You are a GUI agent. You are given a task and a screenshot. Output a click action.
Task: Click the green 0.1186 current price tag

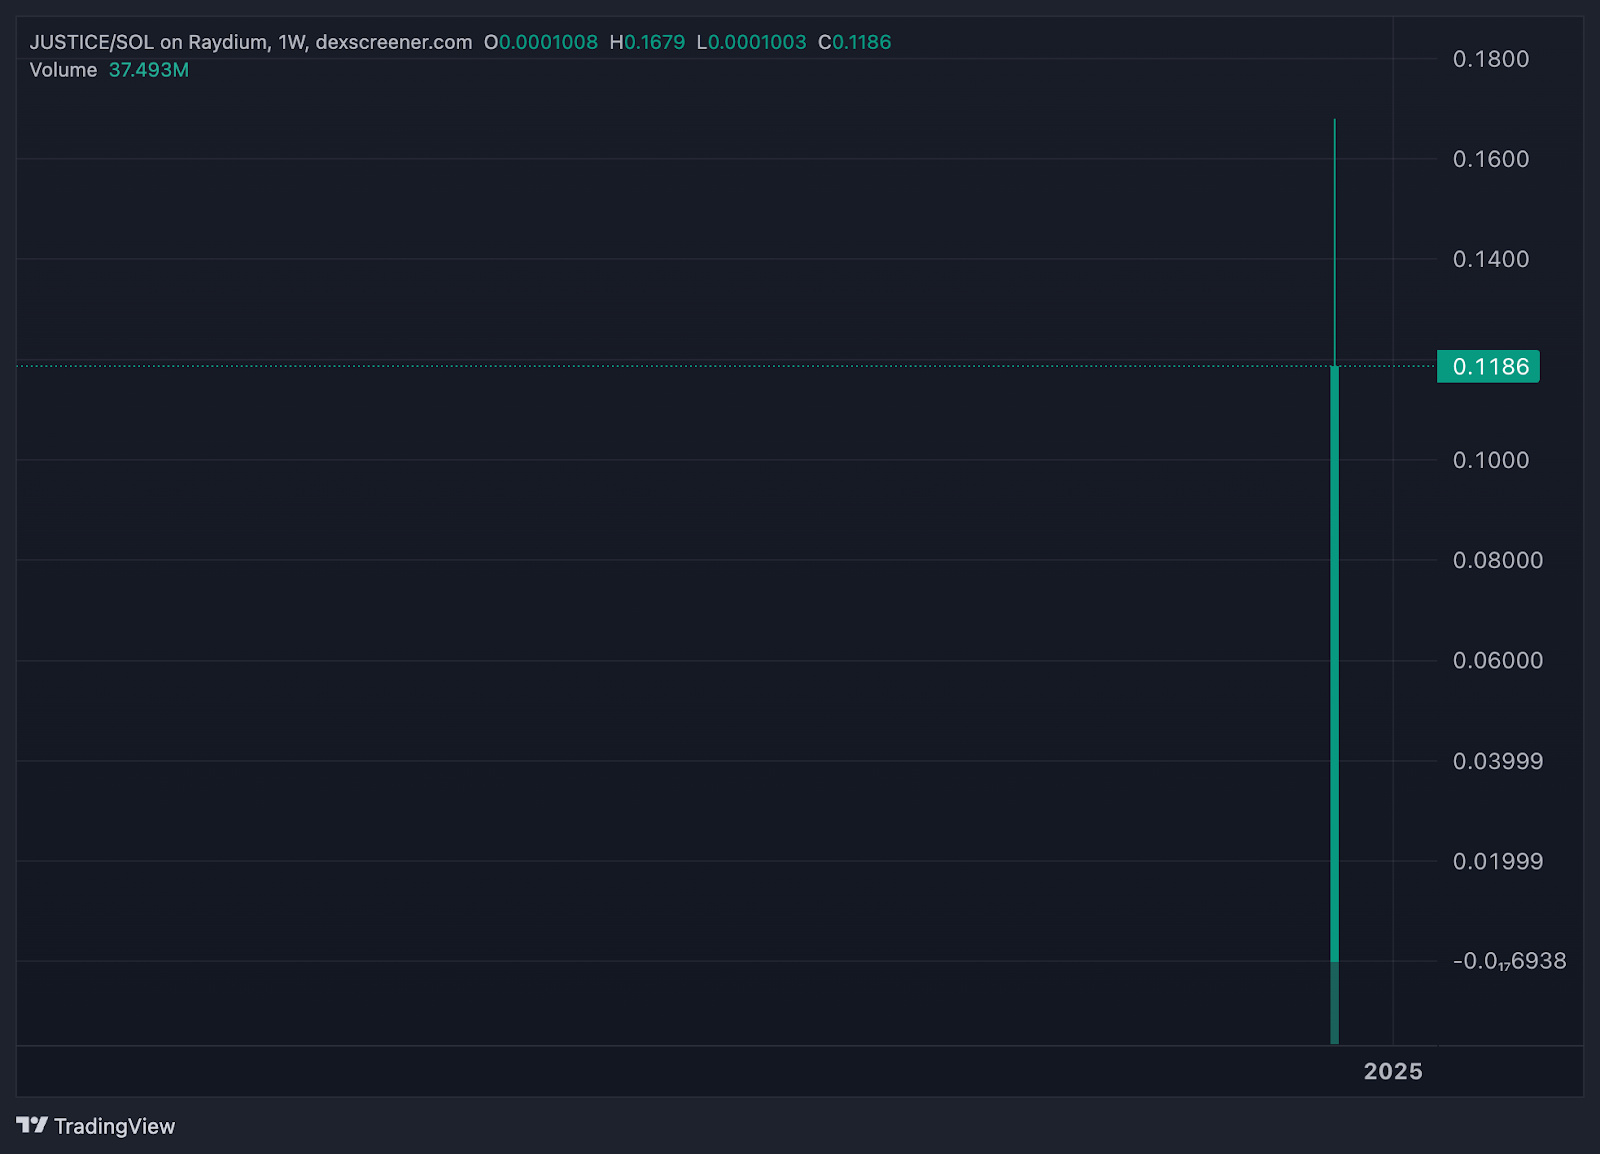coord(1488,367)
